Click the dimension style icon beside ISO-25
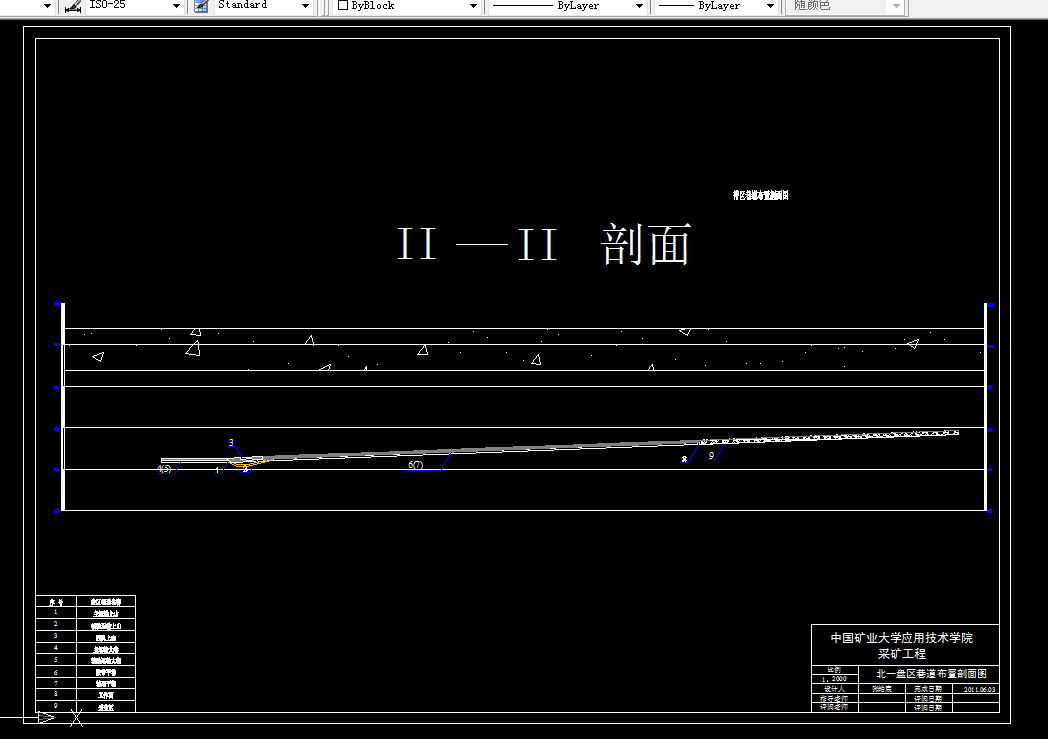The width and height of the screenshot is (1048, 739). 74,6
